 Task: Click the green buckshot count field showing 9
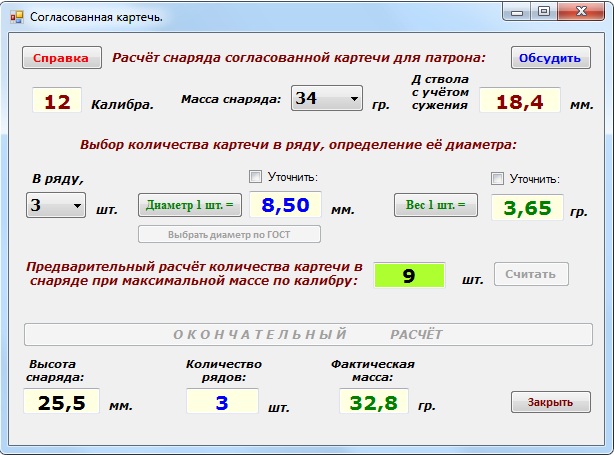[408, 275]
